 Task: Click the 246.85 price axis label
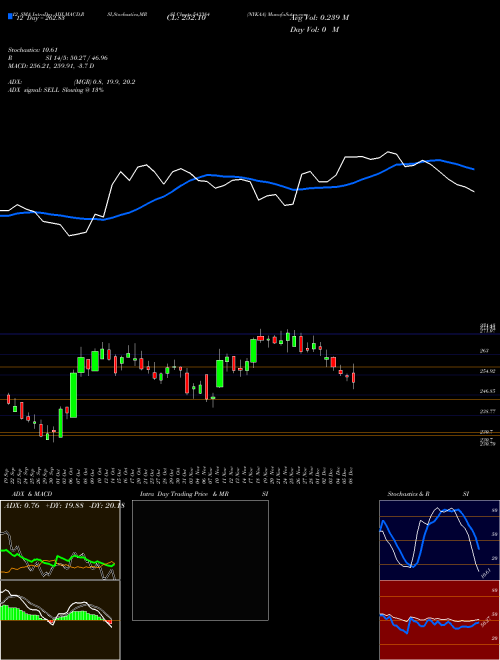pos(487,391)
